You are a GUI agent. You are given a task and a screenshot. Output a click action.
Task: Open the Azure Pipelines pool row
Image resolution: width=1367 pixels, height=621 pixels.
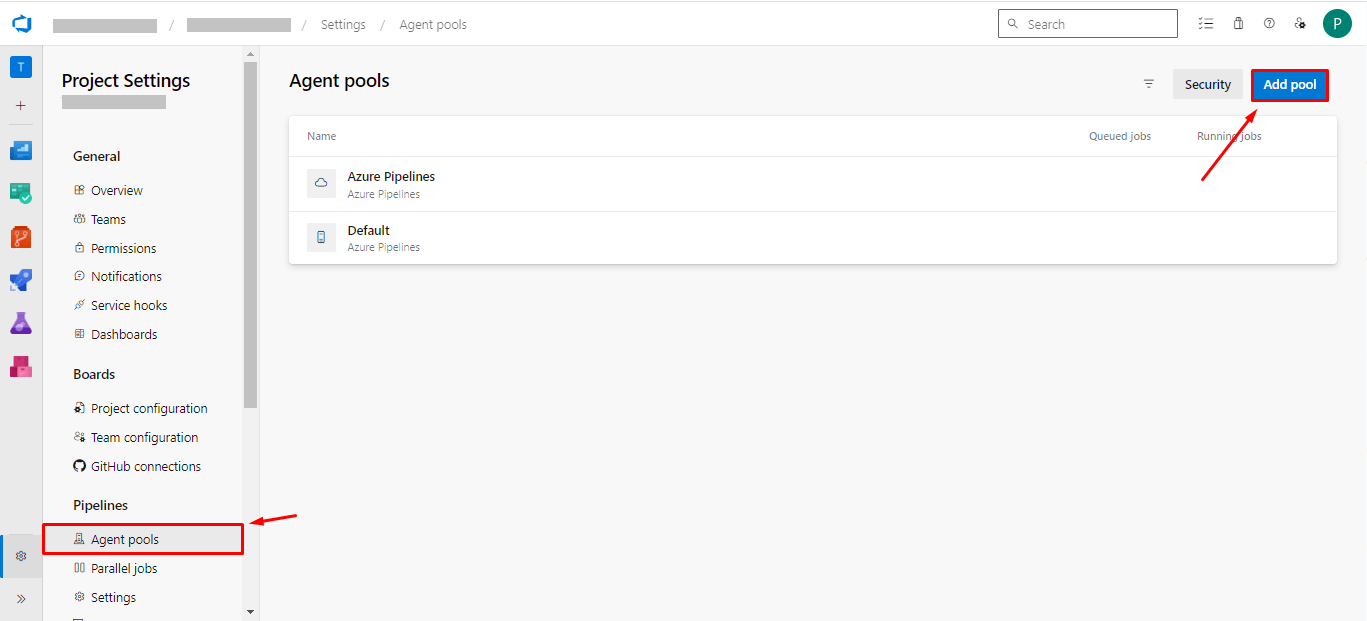coord(813,184)
